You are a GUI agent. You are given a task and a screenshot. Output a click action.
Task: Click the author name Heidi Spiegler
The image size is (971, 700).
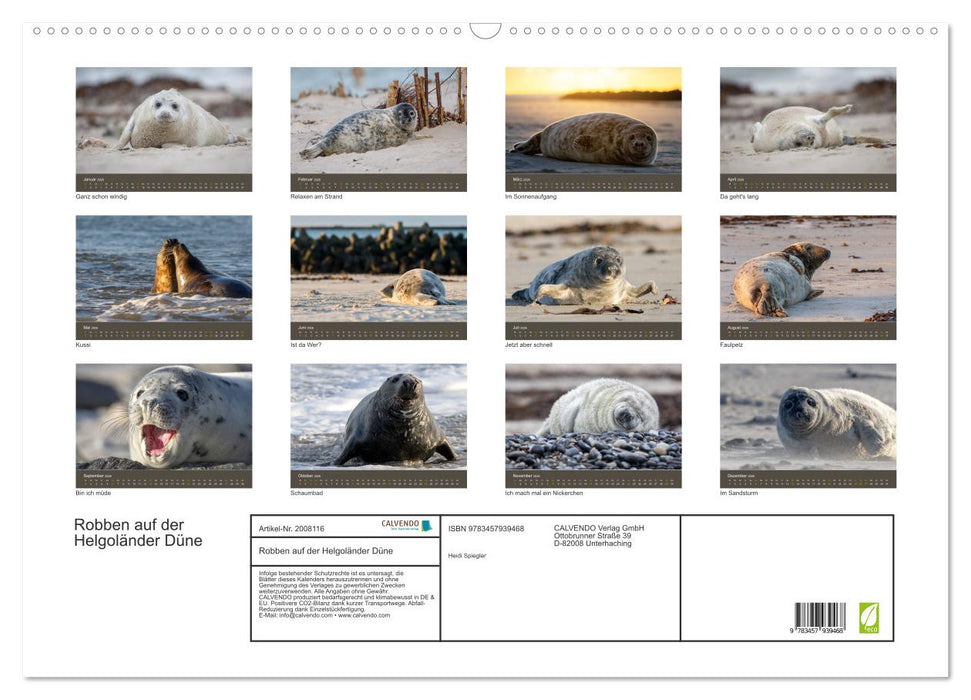point(467,555)
